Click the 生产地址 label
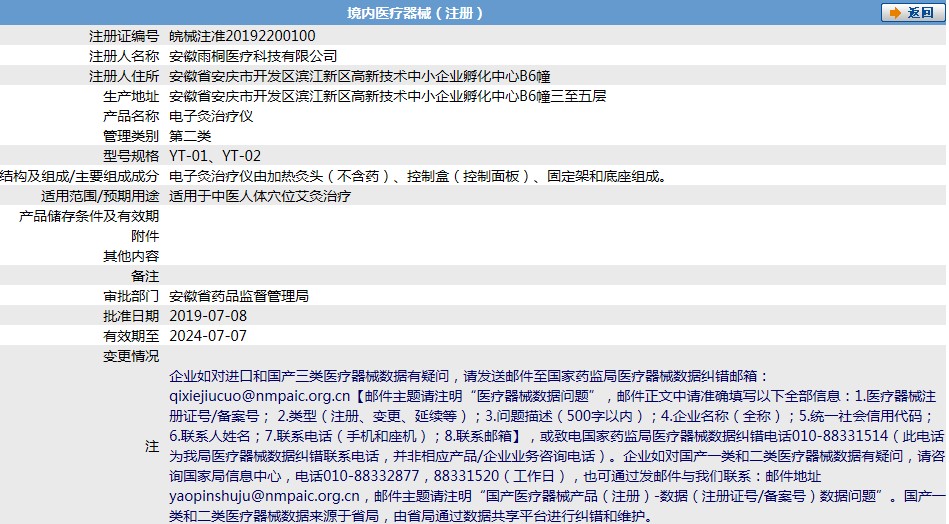The image size is (949, 524). tap(131, 96)
